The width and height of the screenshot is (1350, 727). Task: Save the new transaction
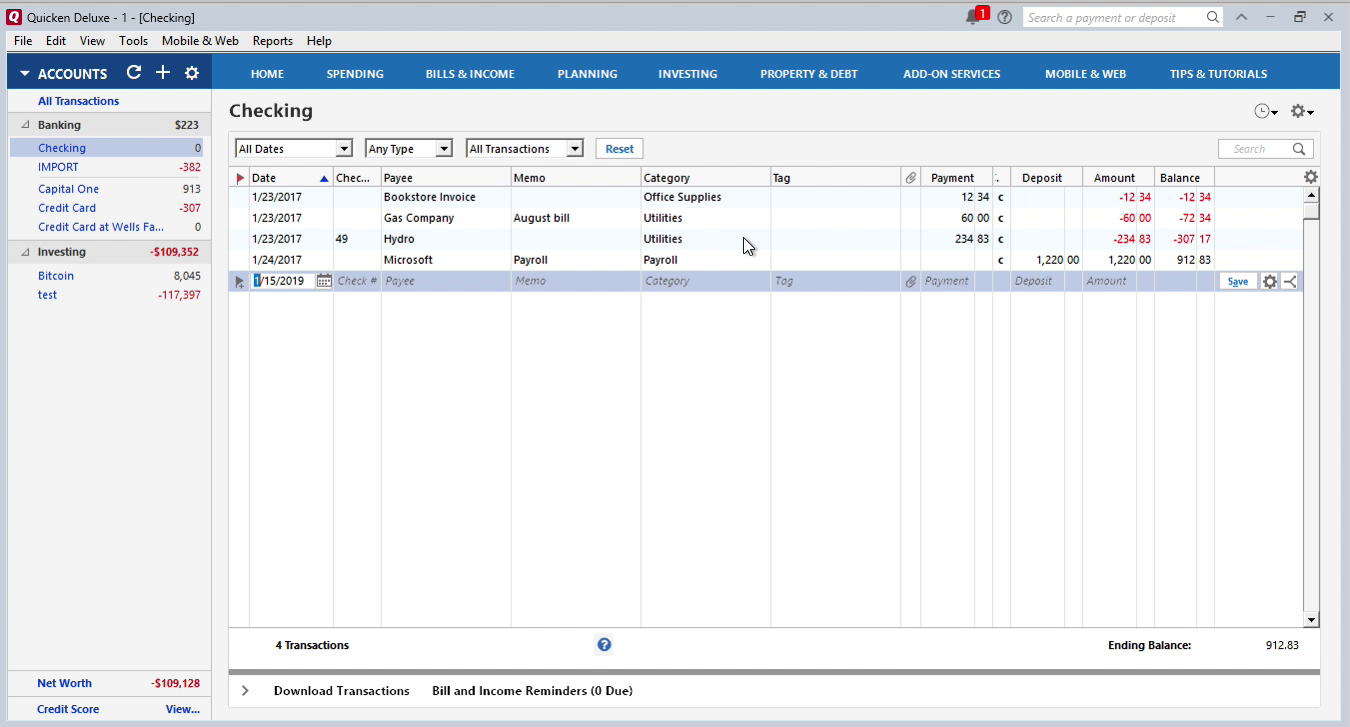tap(1238, 281)
